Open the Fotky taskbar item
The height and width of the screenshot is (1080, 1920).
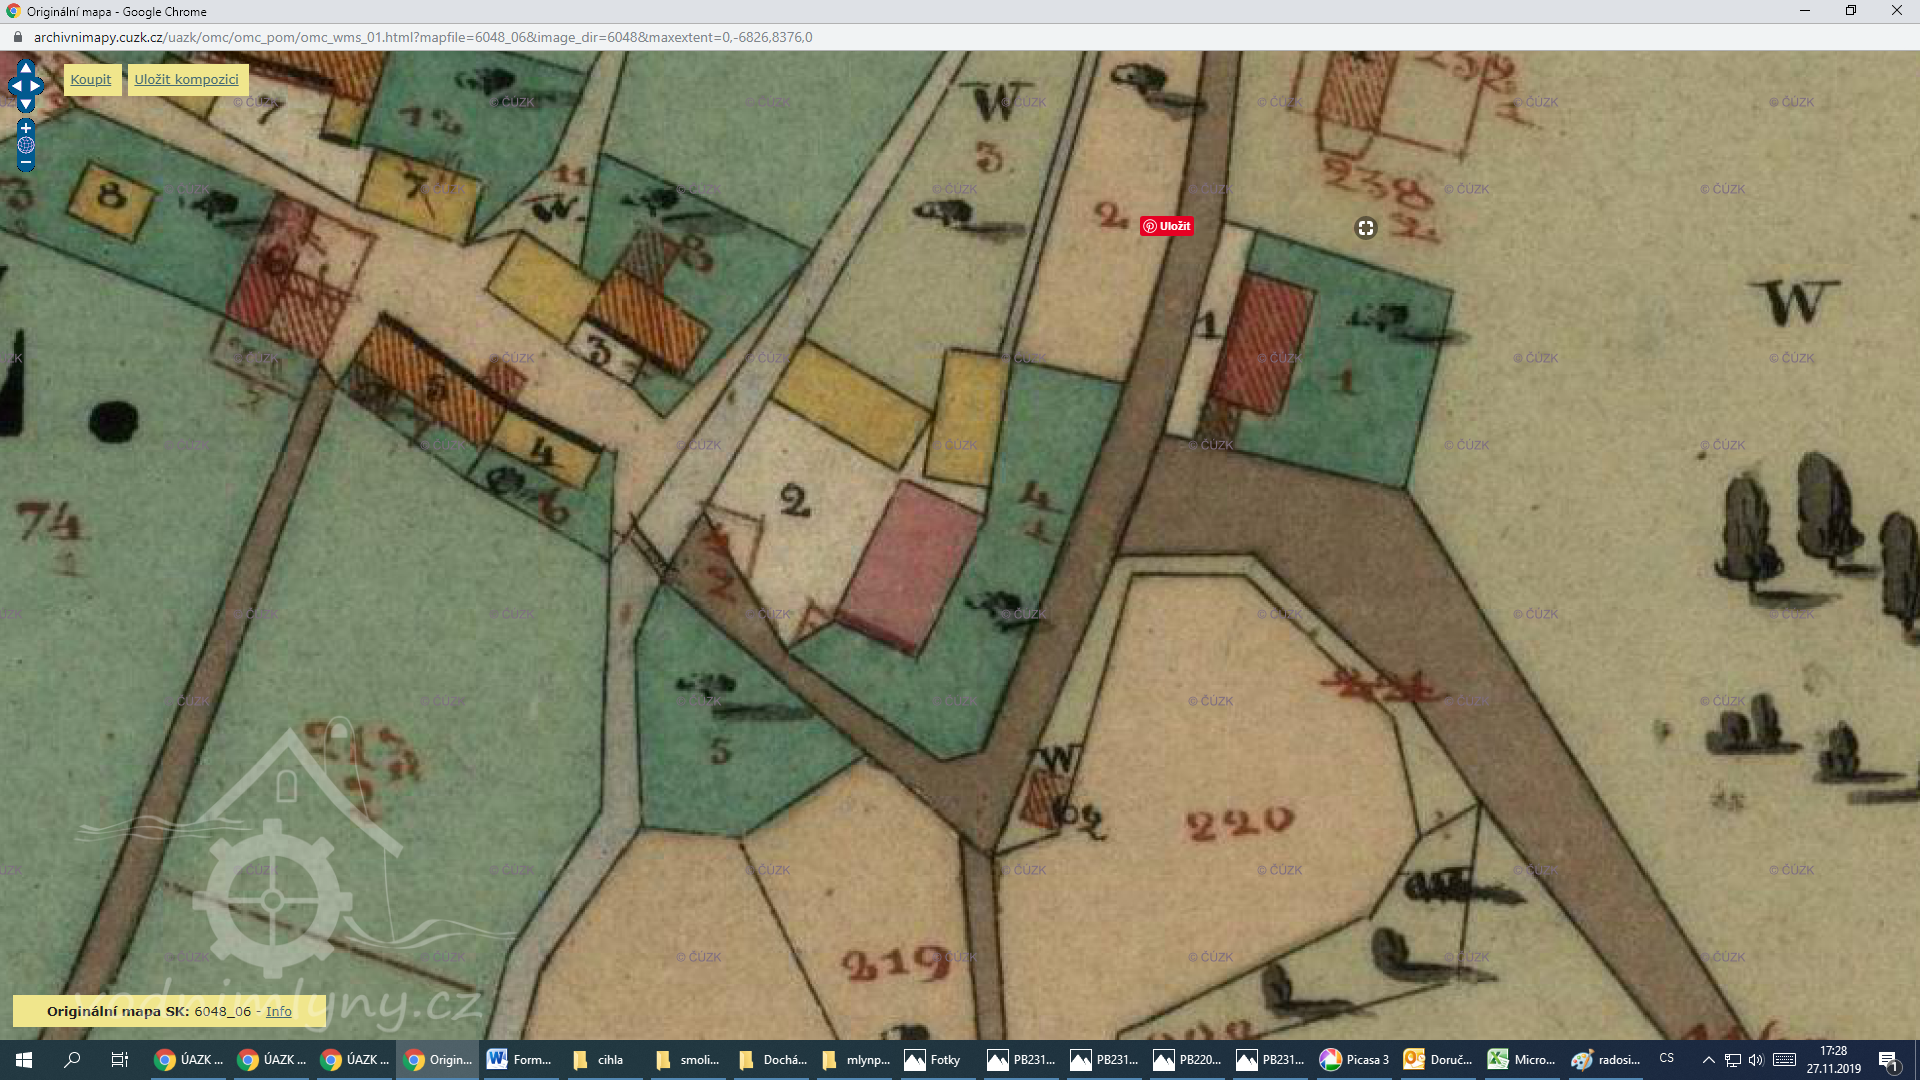tap(934, 1060)
